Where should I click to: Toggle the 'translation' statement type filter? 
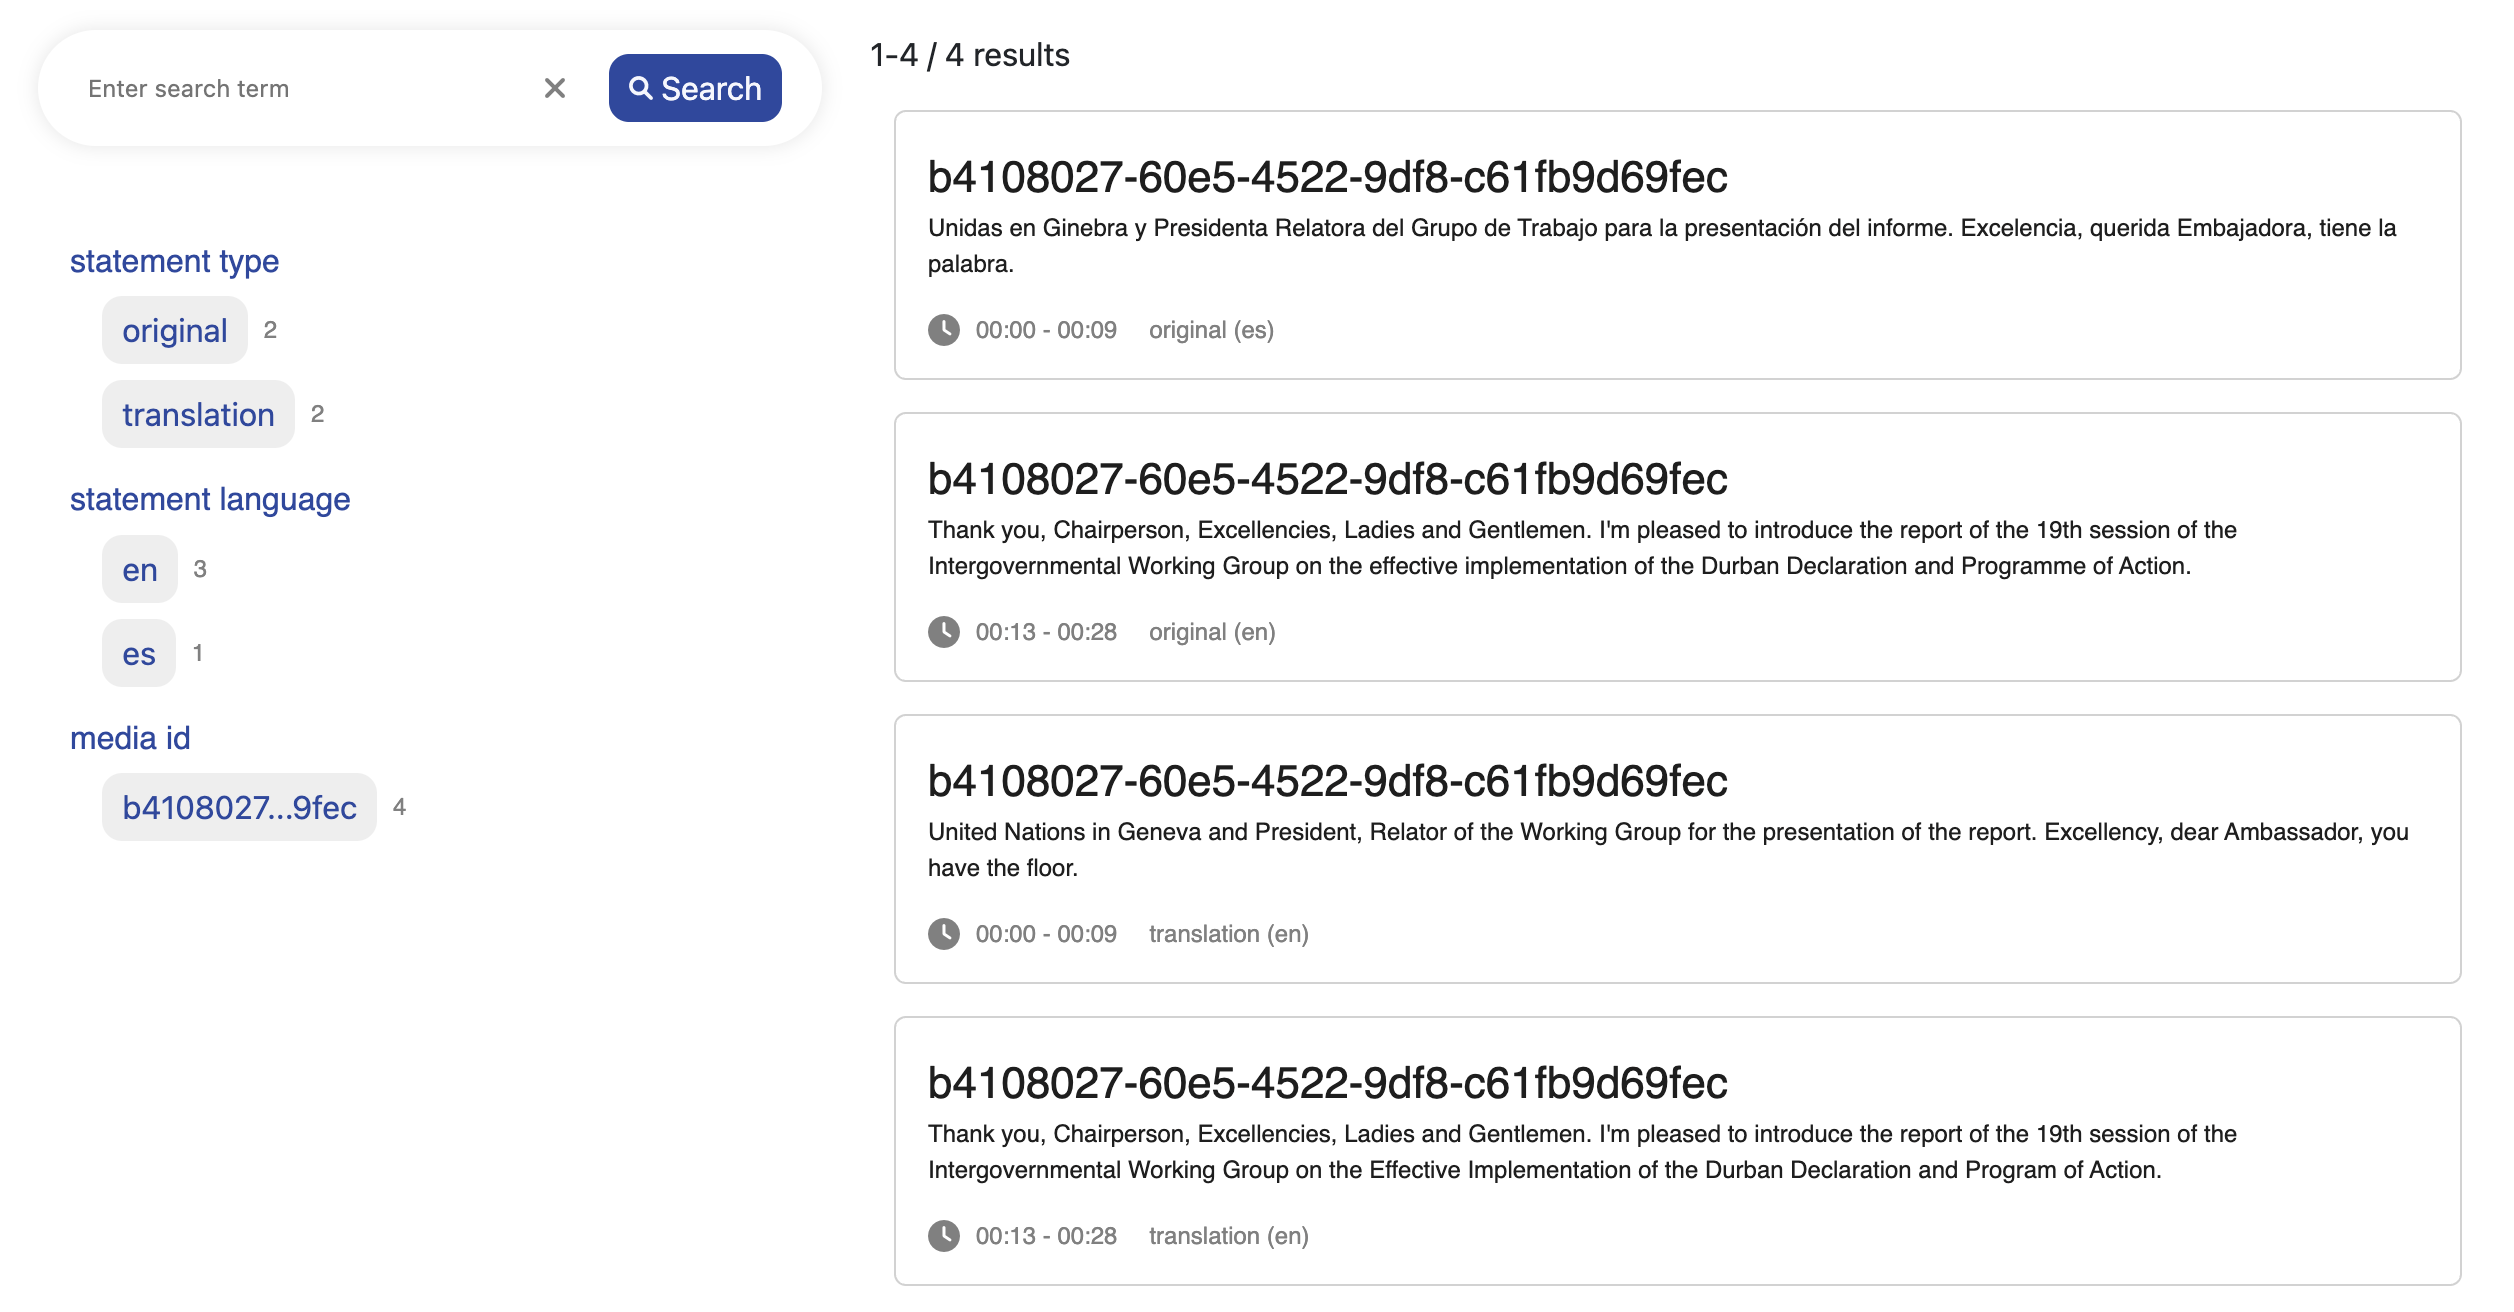tap(198, 414)
